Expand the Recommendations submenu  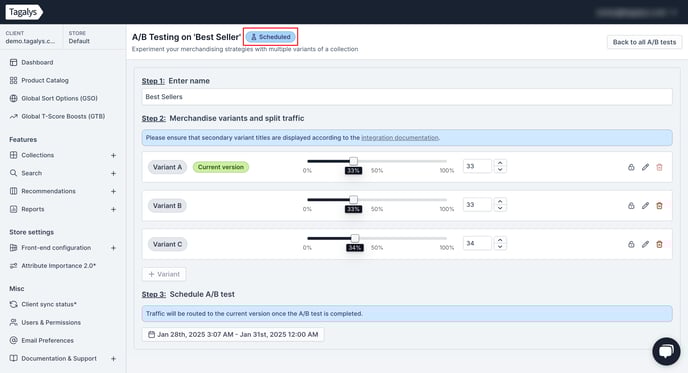coord(113,191)
